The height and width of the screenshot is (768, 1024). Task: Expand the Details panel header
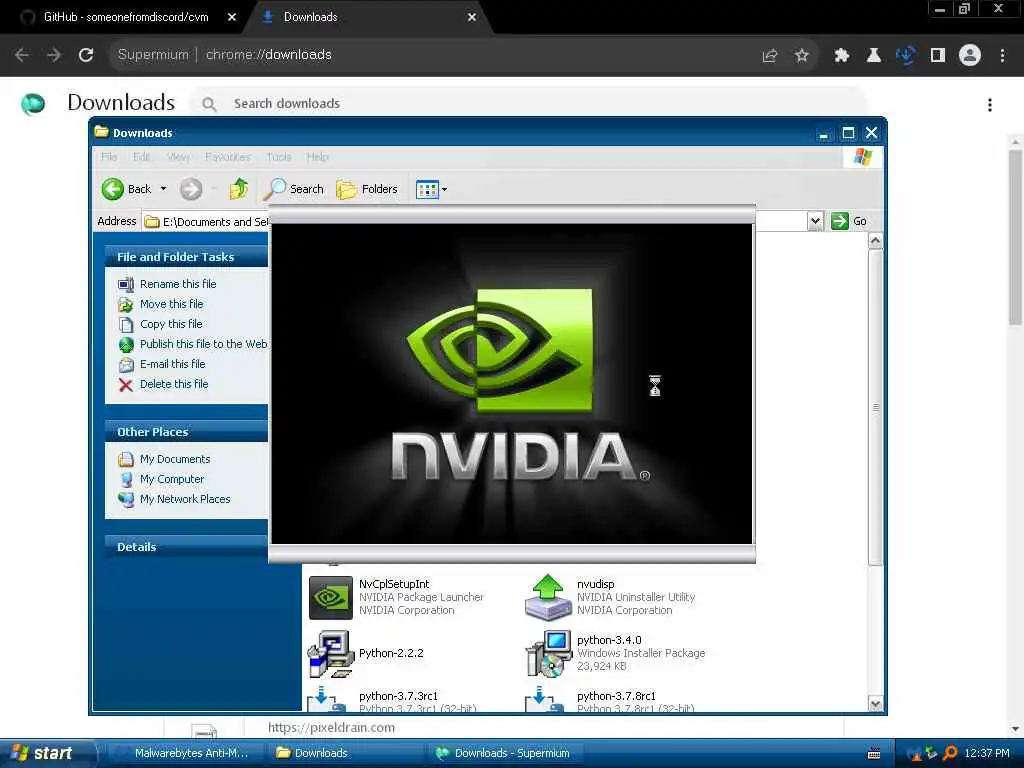point(186,547)
